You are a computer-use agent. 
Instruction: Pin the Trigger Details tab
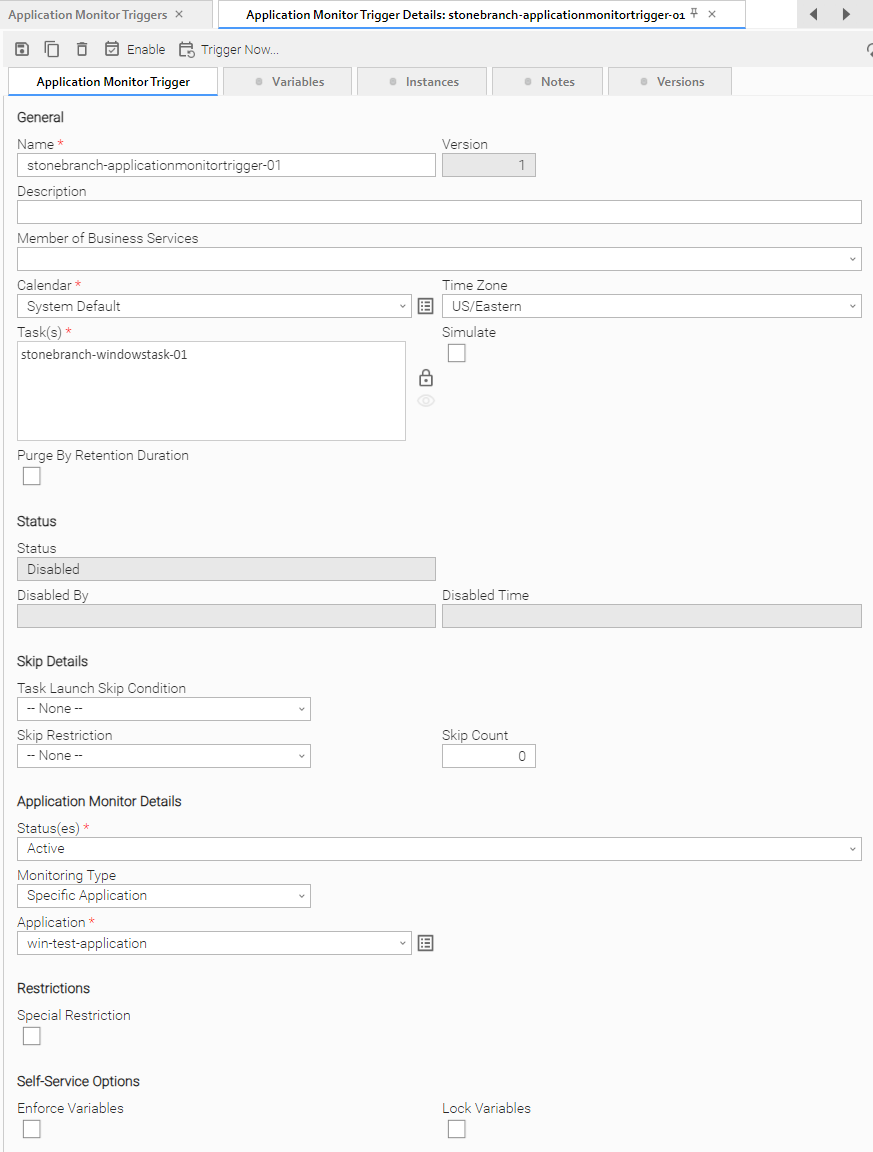coord(695,14)
